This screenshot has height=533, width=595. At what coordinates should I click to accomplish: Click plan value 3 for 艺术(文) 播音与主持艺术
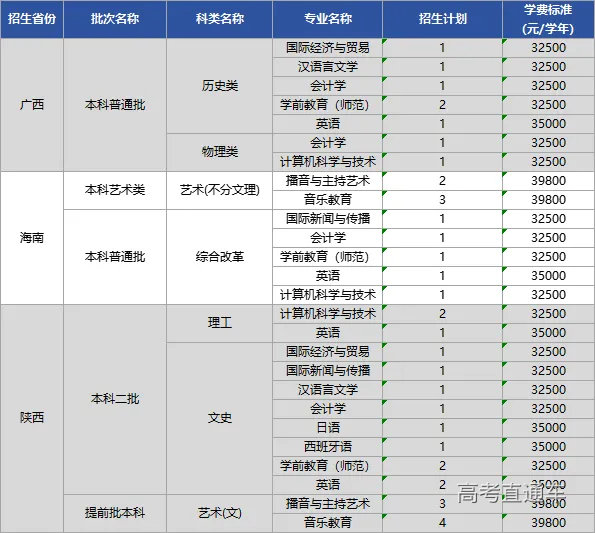pos(442,504)
